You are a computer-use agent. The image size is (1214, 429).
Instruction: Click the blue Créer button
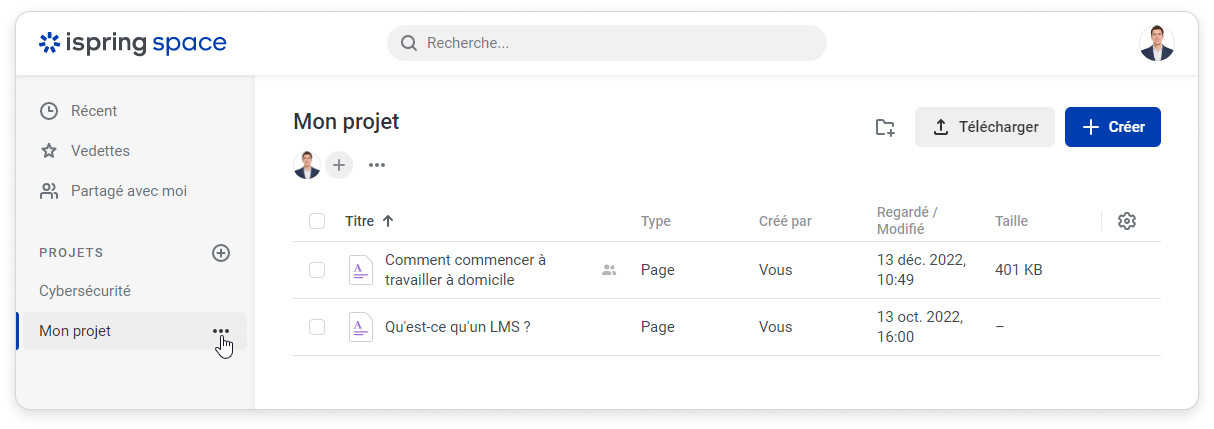click(x=1112, y=127)
